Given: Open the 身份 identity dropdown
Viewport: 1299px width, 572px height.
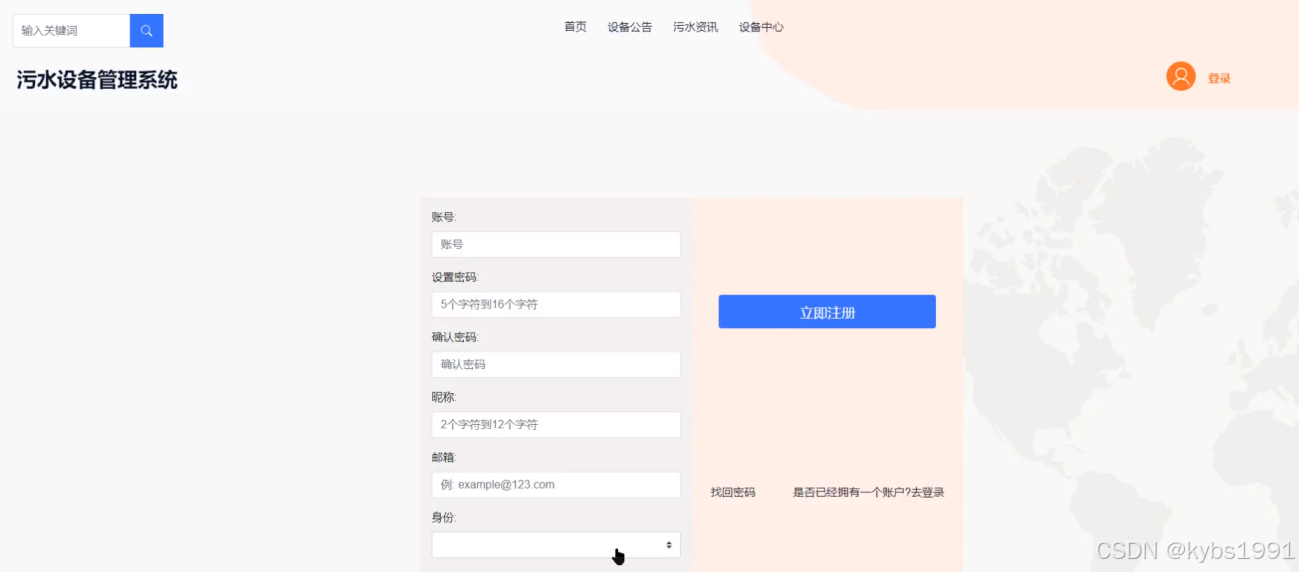Looking at the screenshot, I should pos(556,545).
